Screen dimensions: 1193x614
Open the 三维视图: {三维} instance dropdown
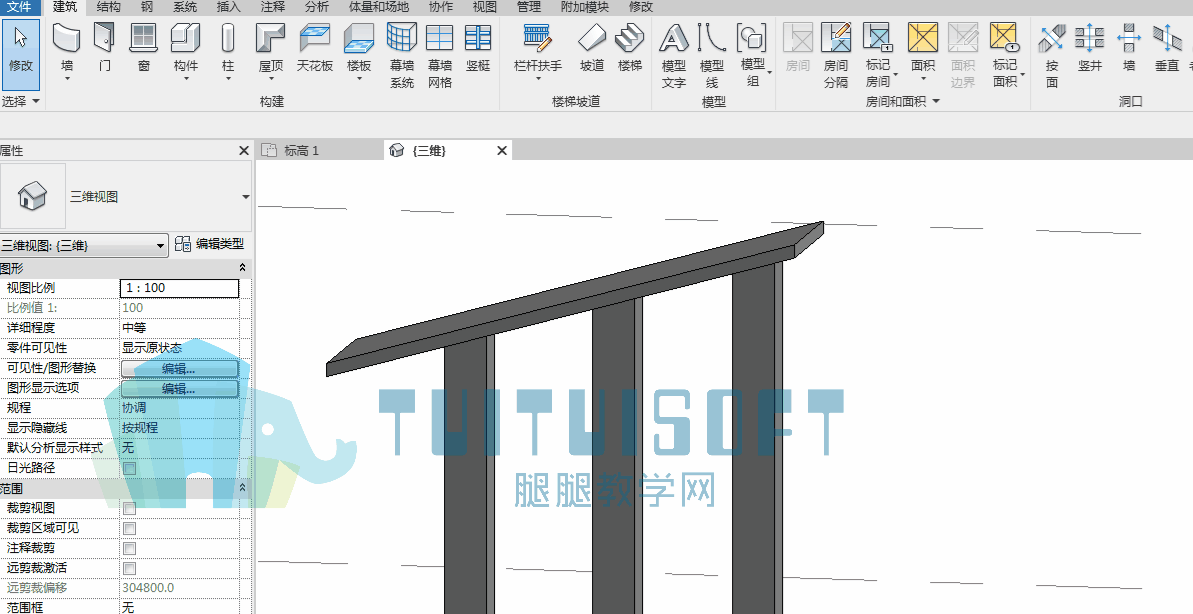[x=84, y=245]
